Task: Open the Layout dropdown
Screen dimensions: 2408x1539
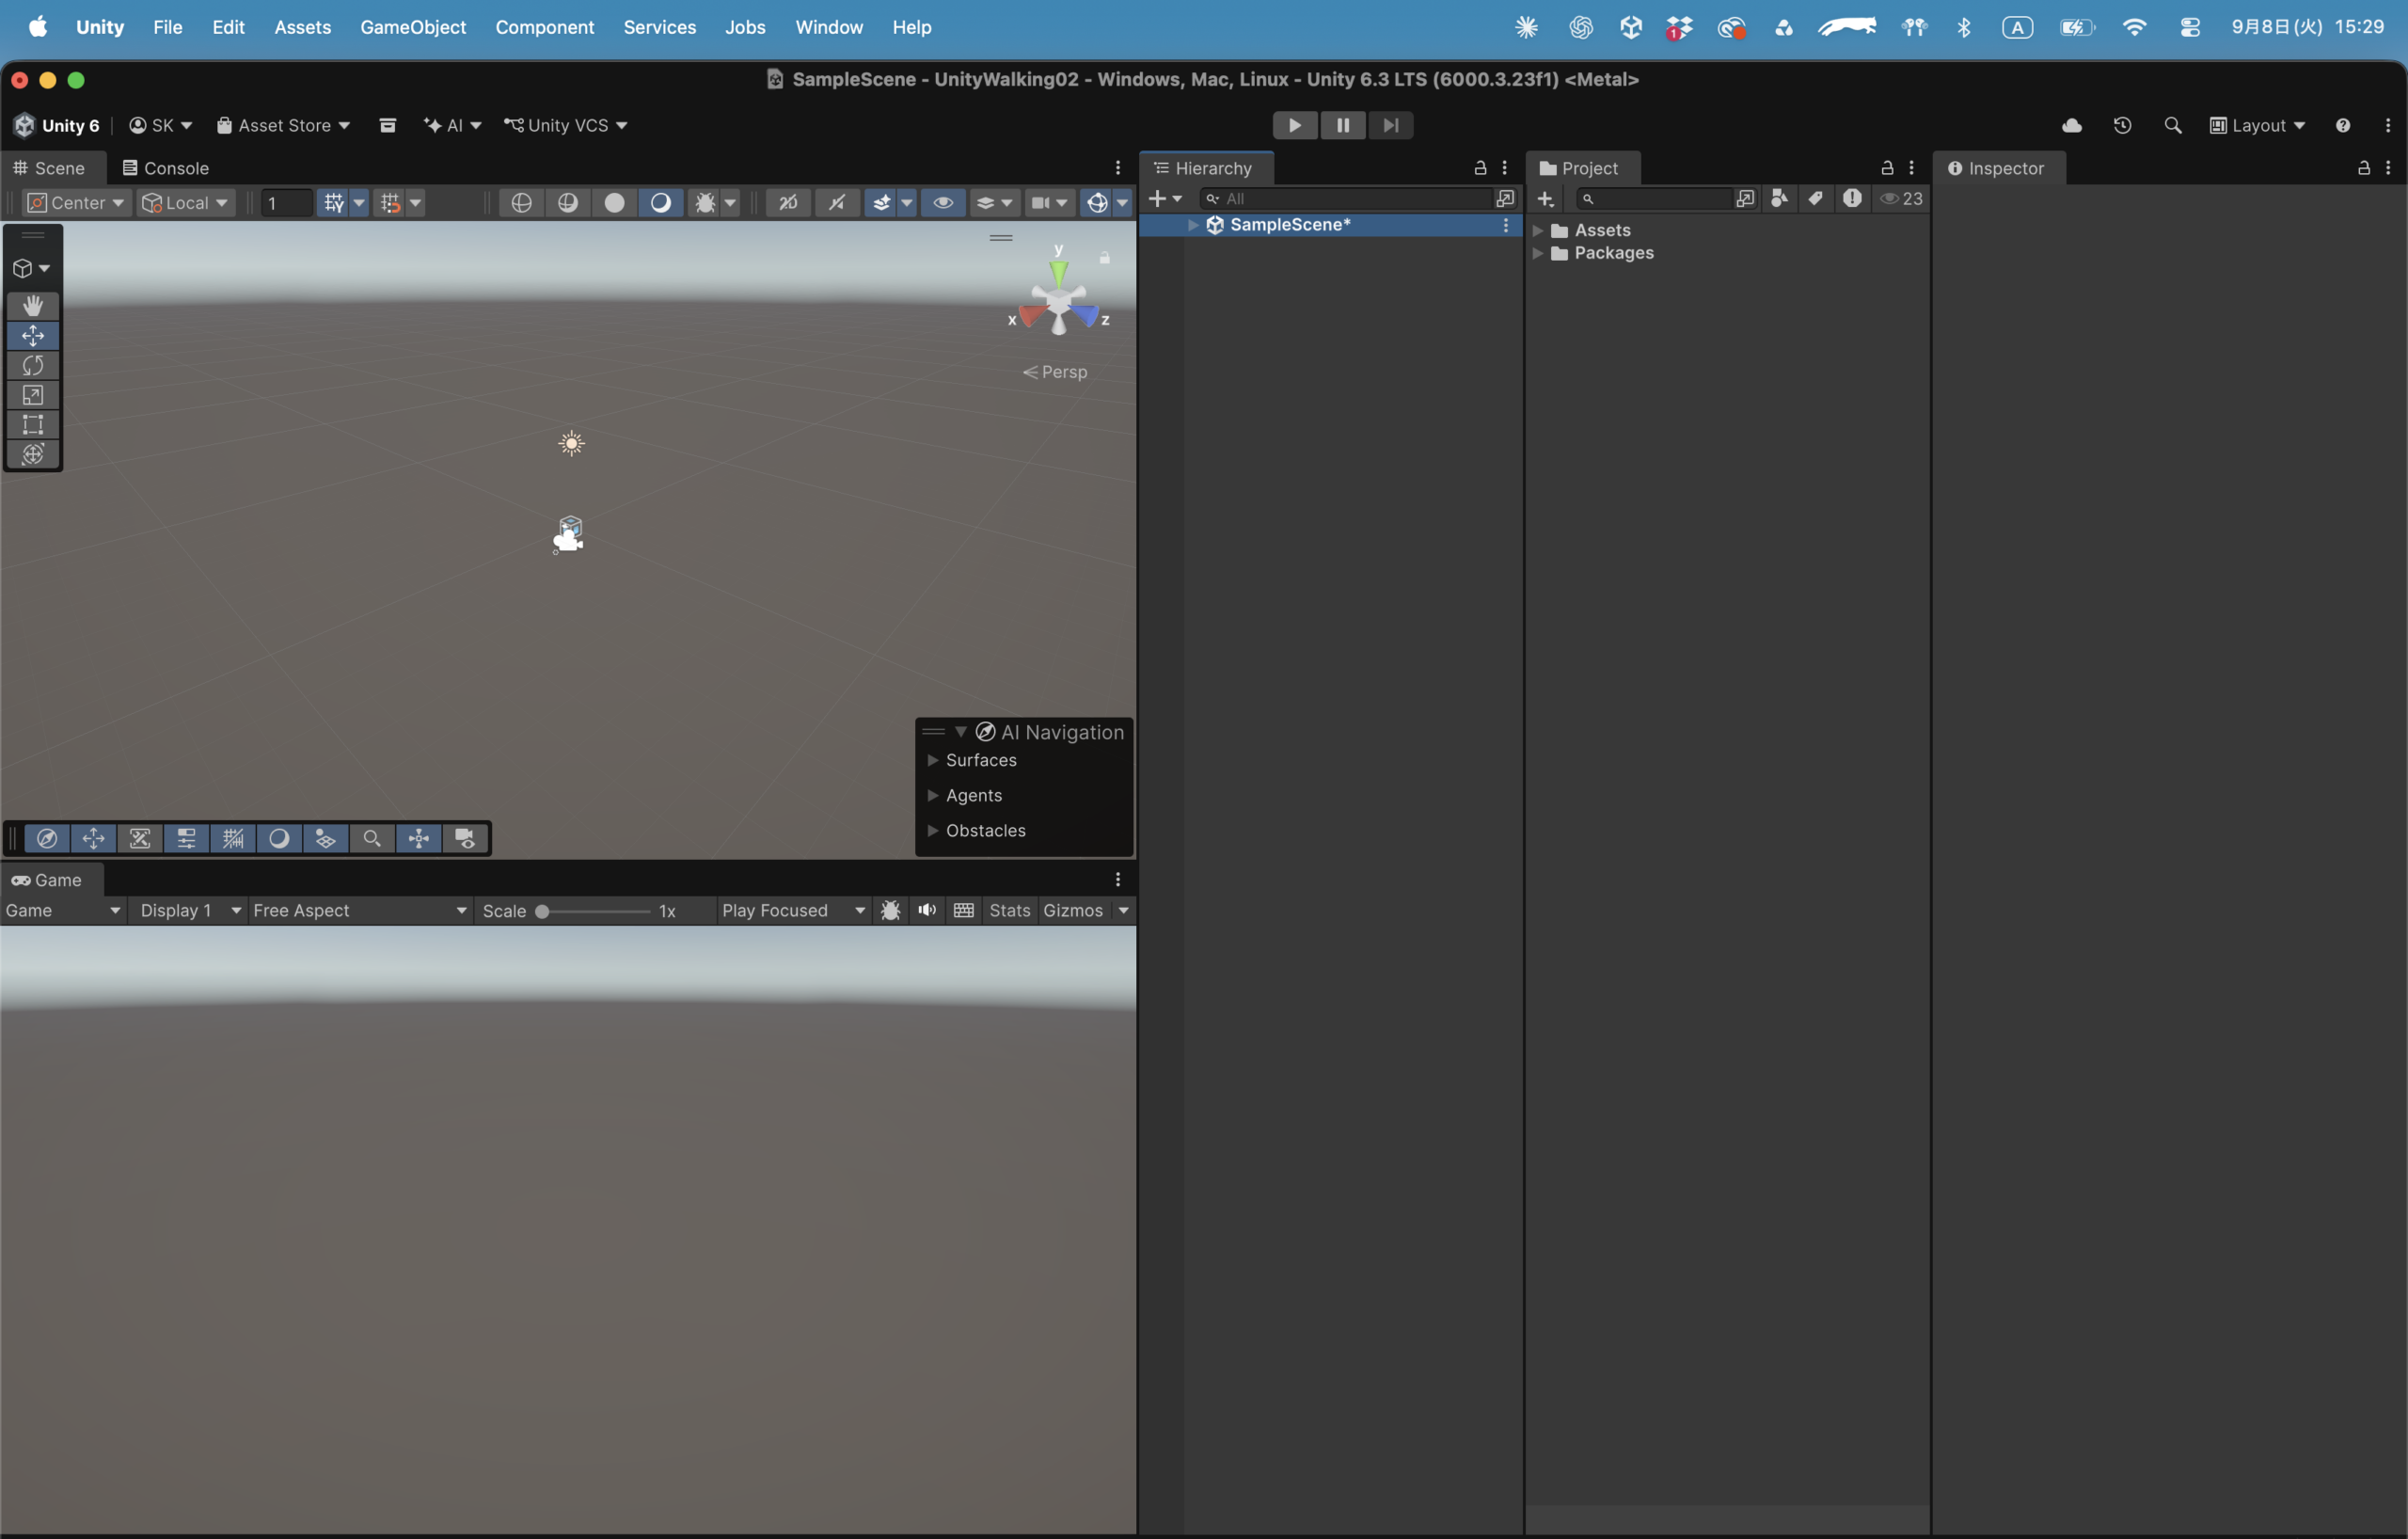Action: click(2258, 125)
